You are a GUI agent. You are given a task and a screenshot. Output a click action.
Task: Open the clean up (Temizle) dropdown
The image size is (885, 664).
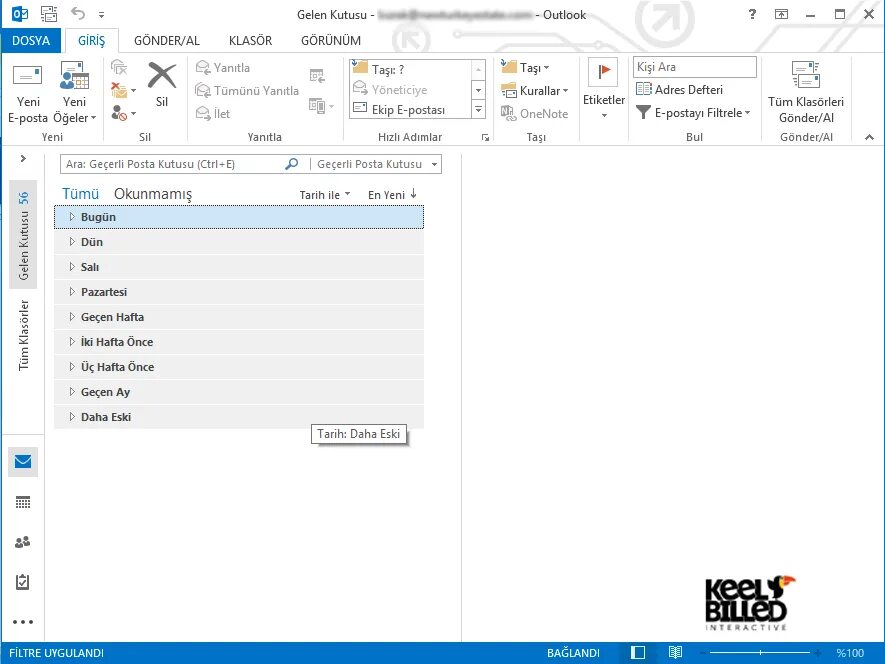pyautogui.click(x=124, y=90)
